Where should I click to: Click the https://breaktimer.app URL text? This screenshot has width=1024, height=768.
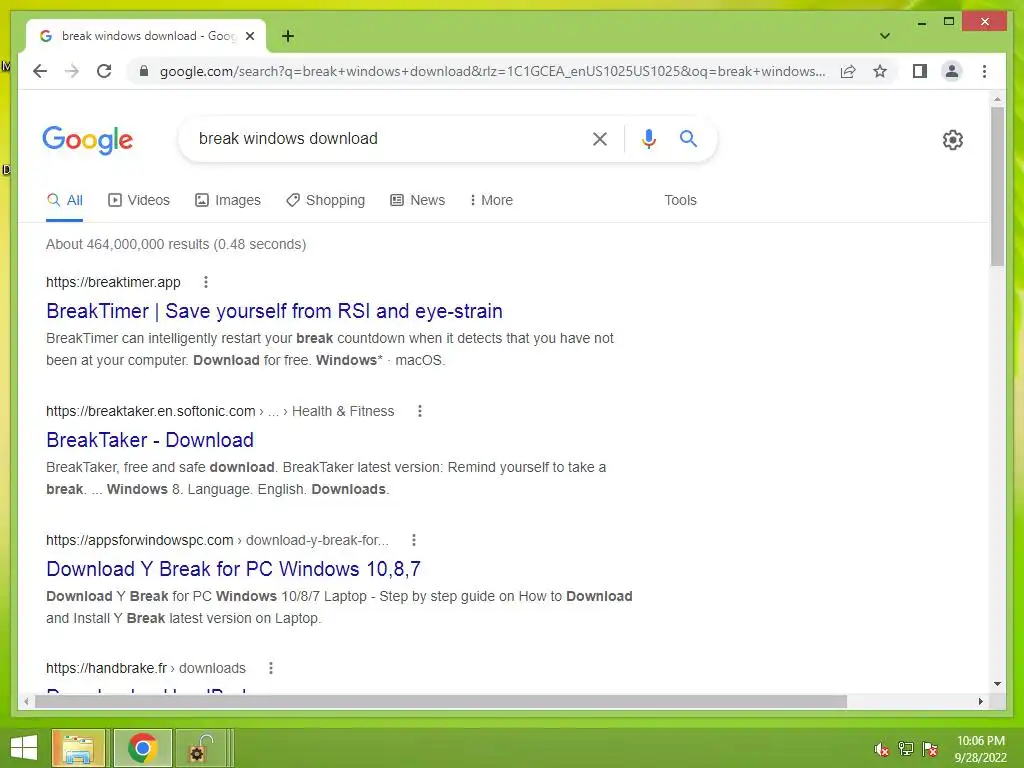[113, 282]
